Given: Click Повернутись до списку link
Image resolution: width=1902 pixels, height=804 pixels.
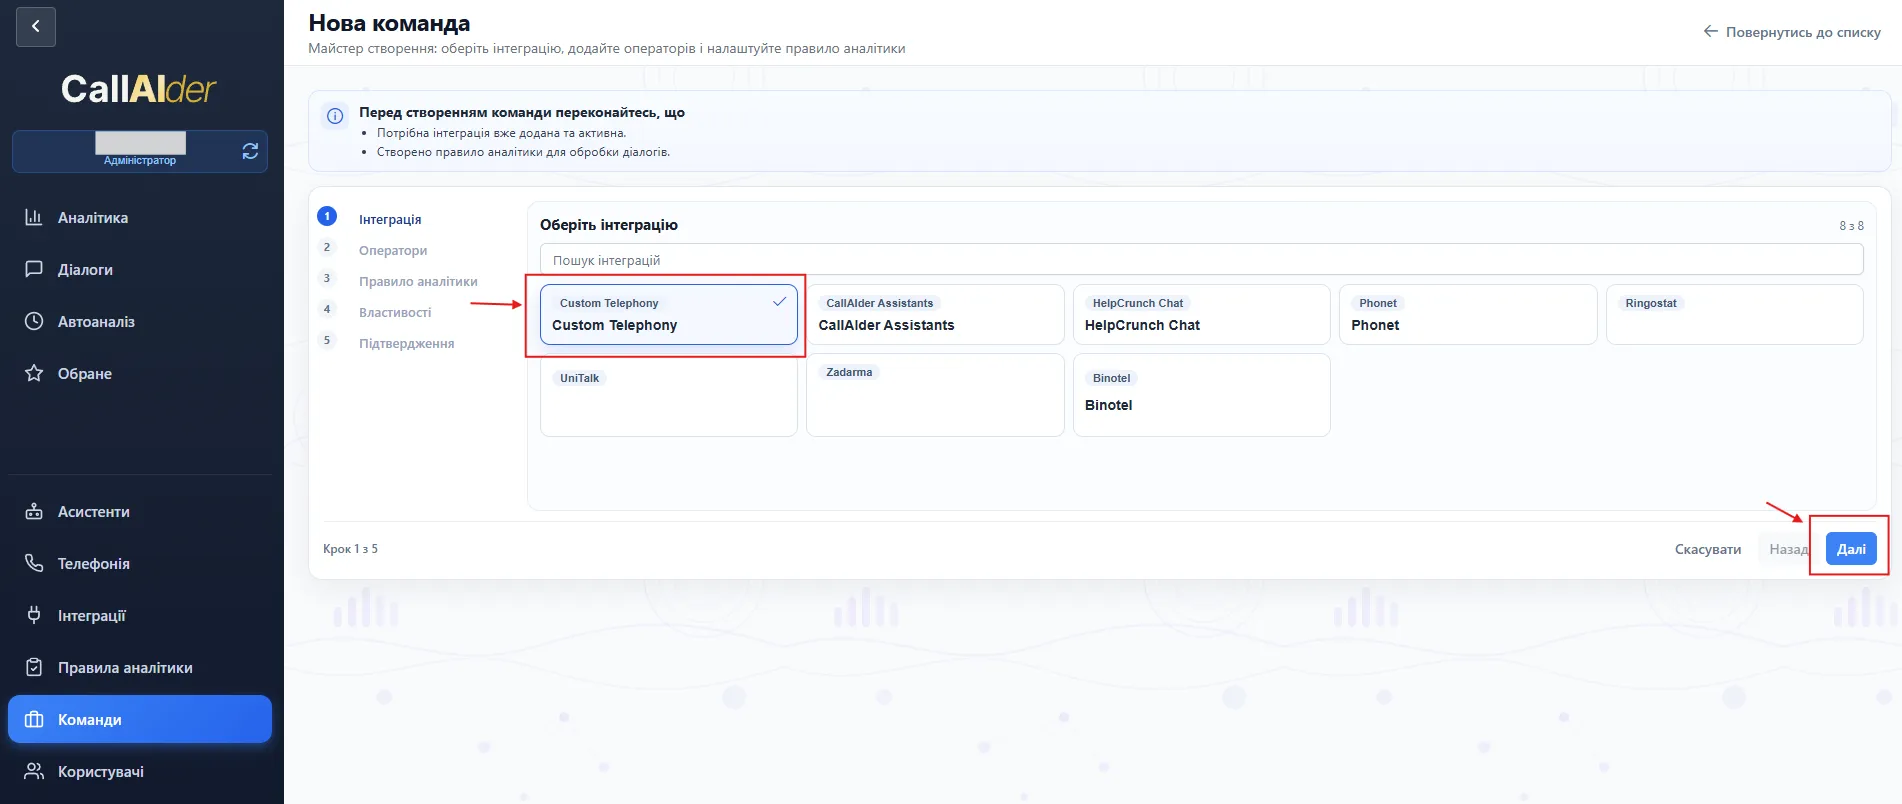Looking at the screenshot, I should (x=1792, y=32).
